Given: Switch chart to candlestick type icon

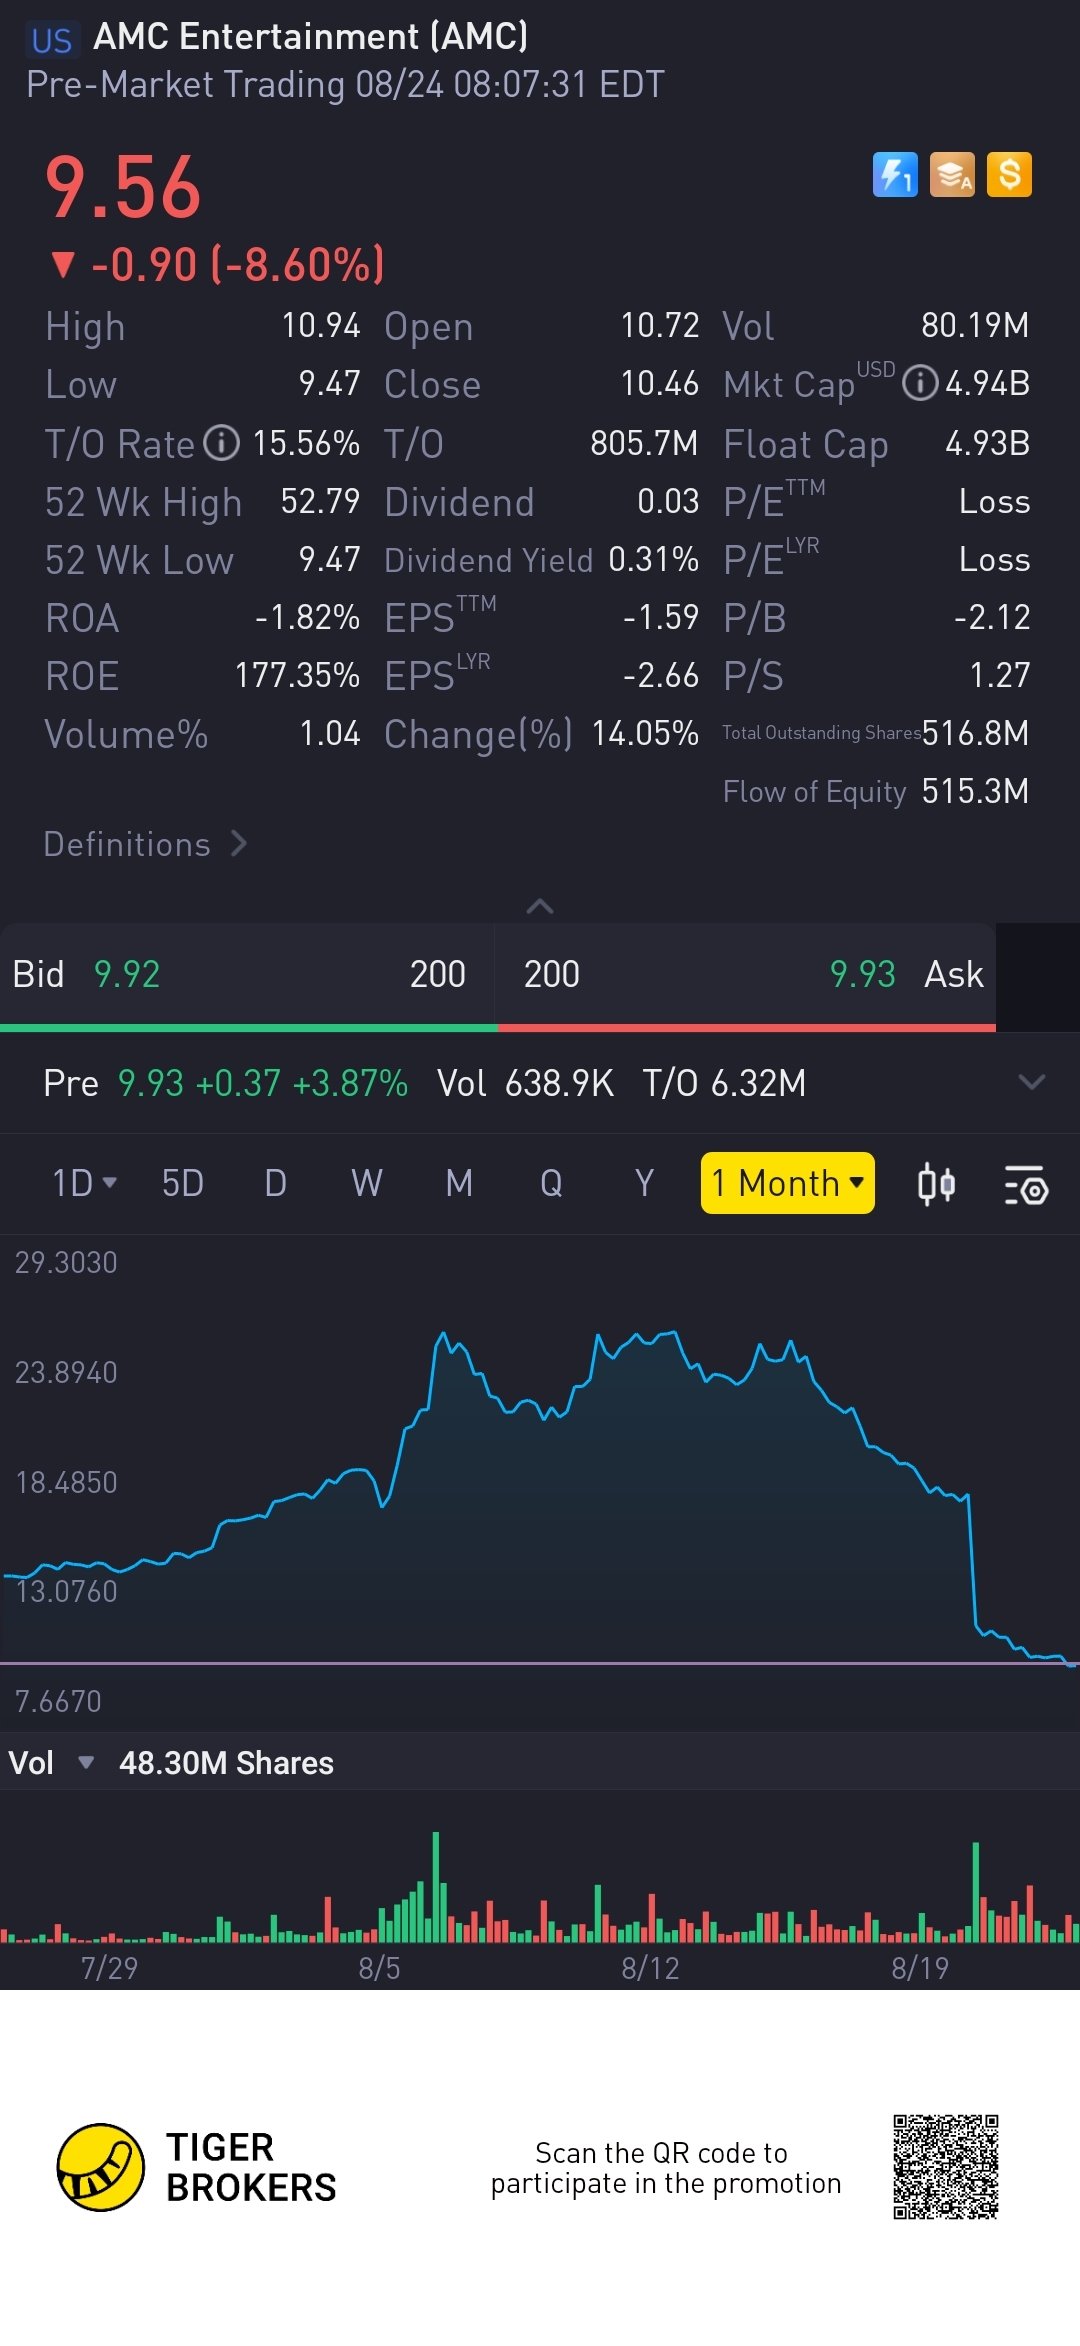Looking at the screenshot, I should 936,1184.
